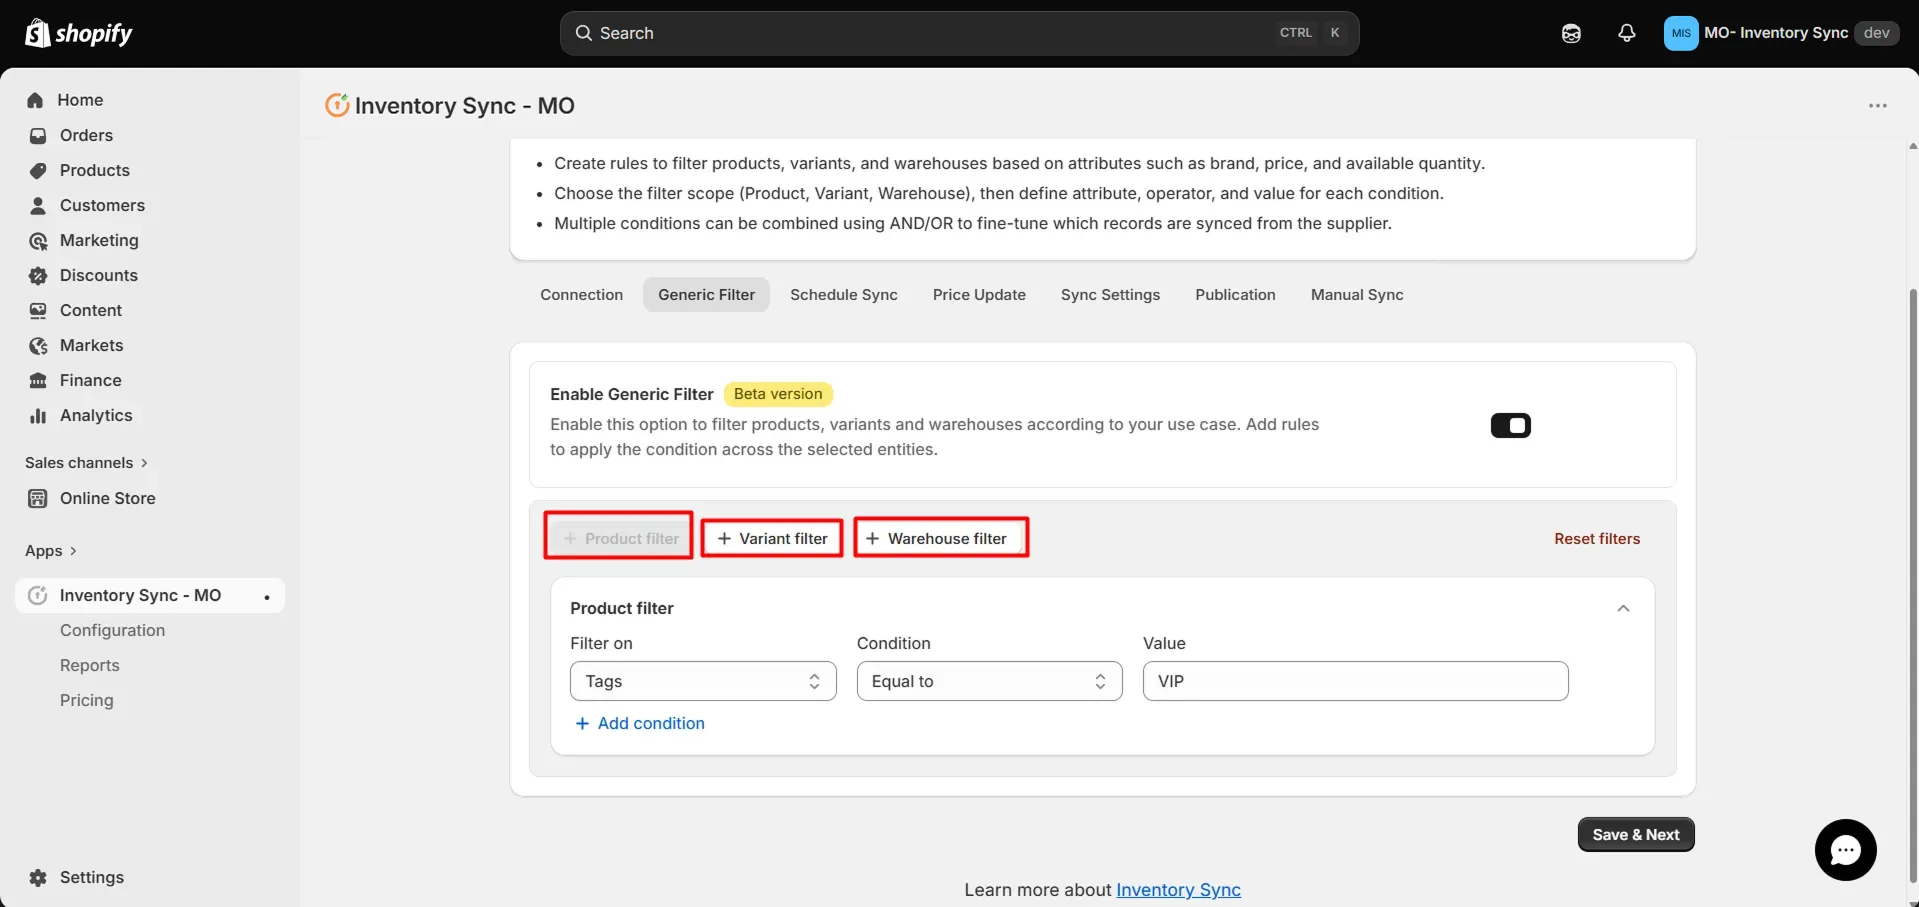1919x907 pixels.
Task: Click the disabled Product filter button
Action: (x=619, y=538)
